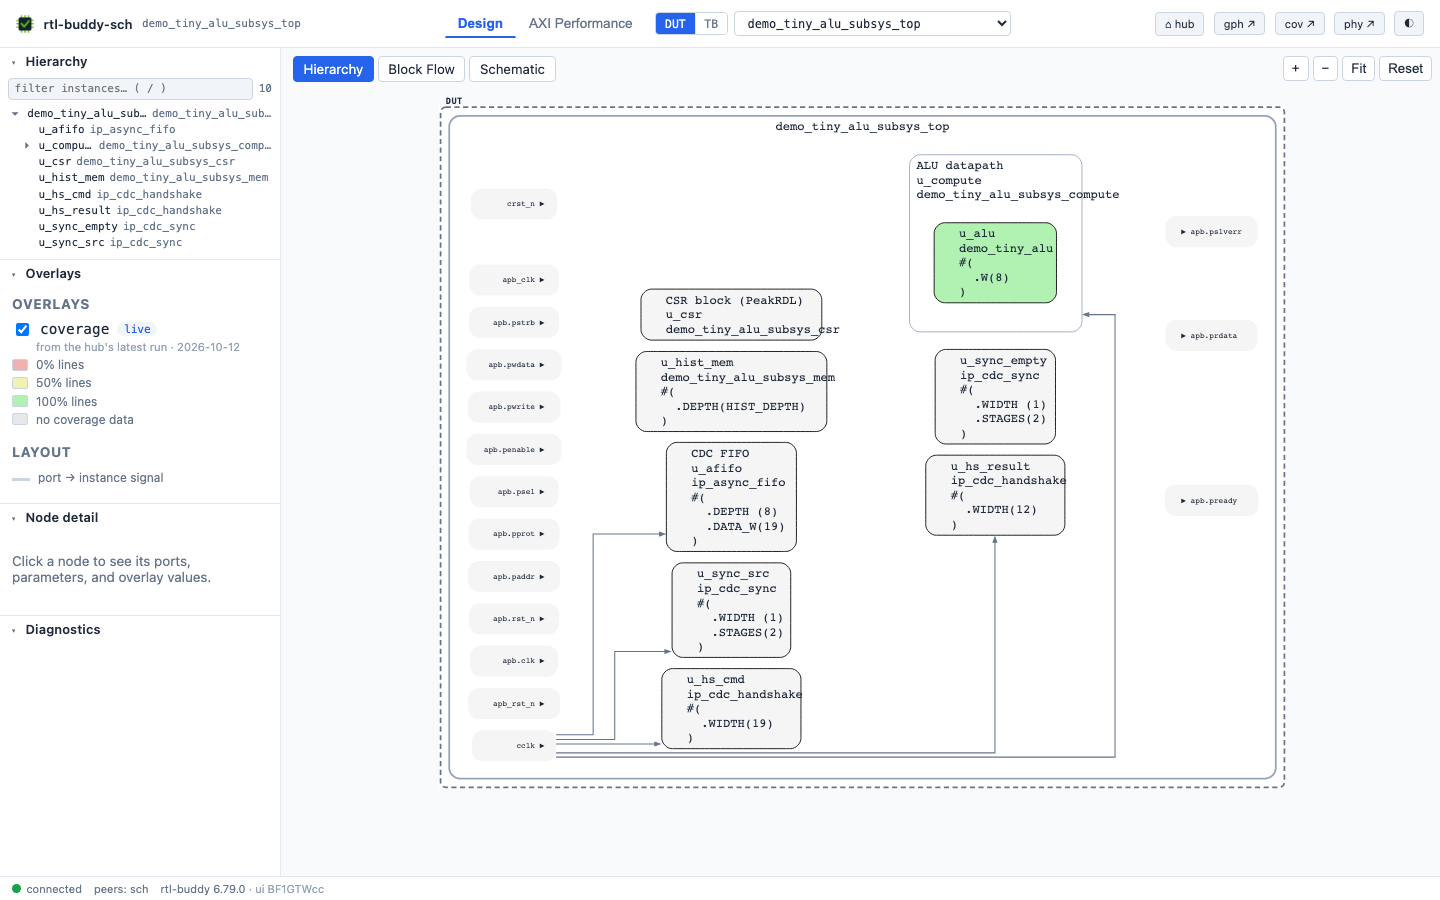Open the demo_tiny_alu_subsys_top module dropdown
This screenshot has height=900, width=1440.
(872, 24)
